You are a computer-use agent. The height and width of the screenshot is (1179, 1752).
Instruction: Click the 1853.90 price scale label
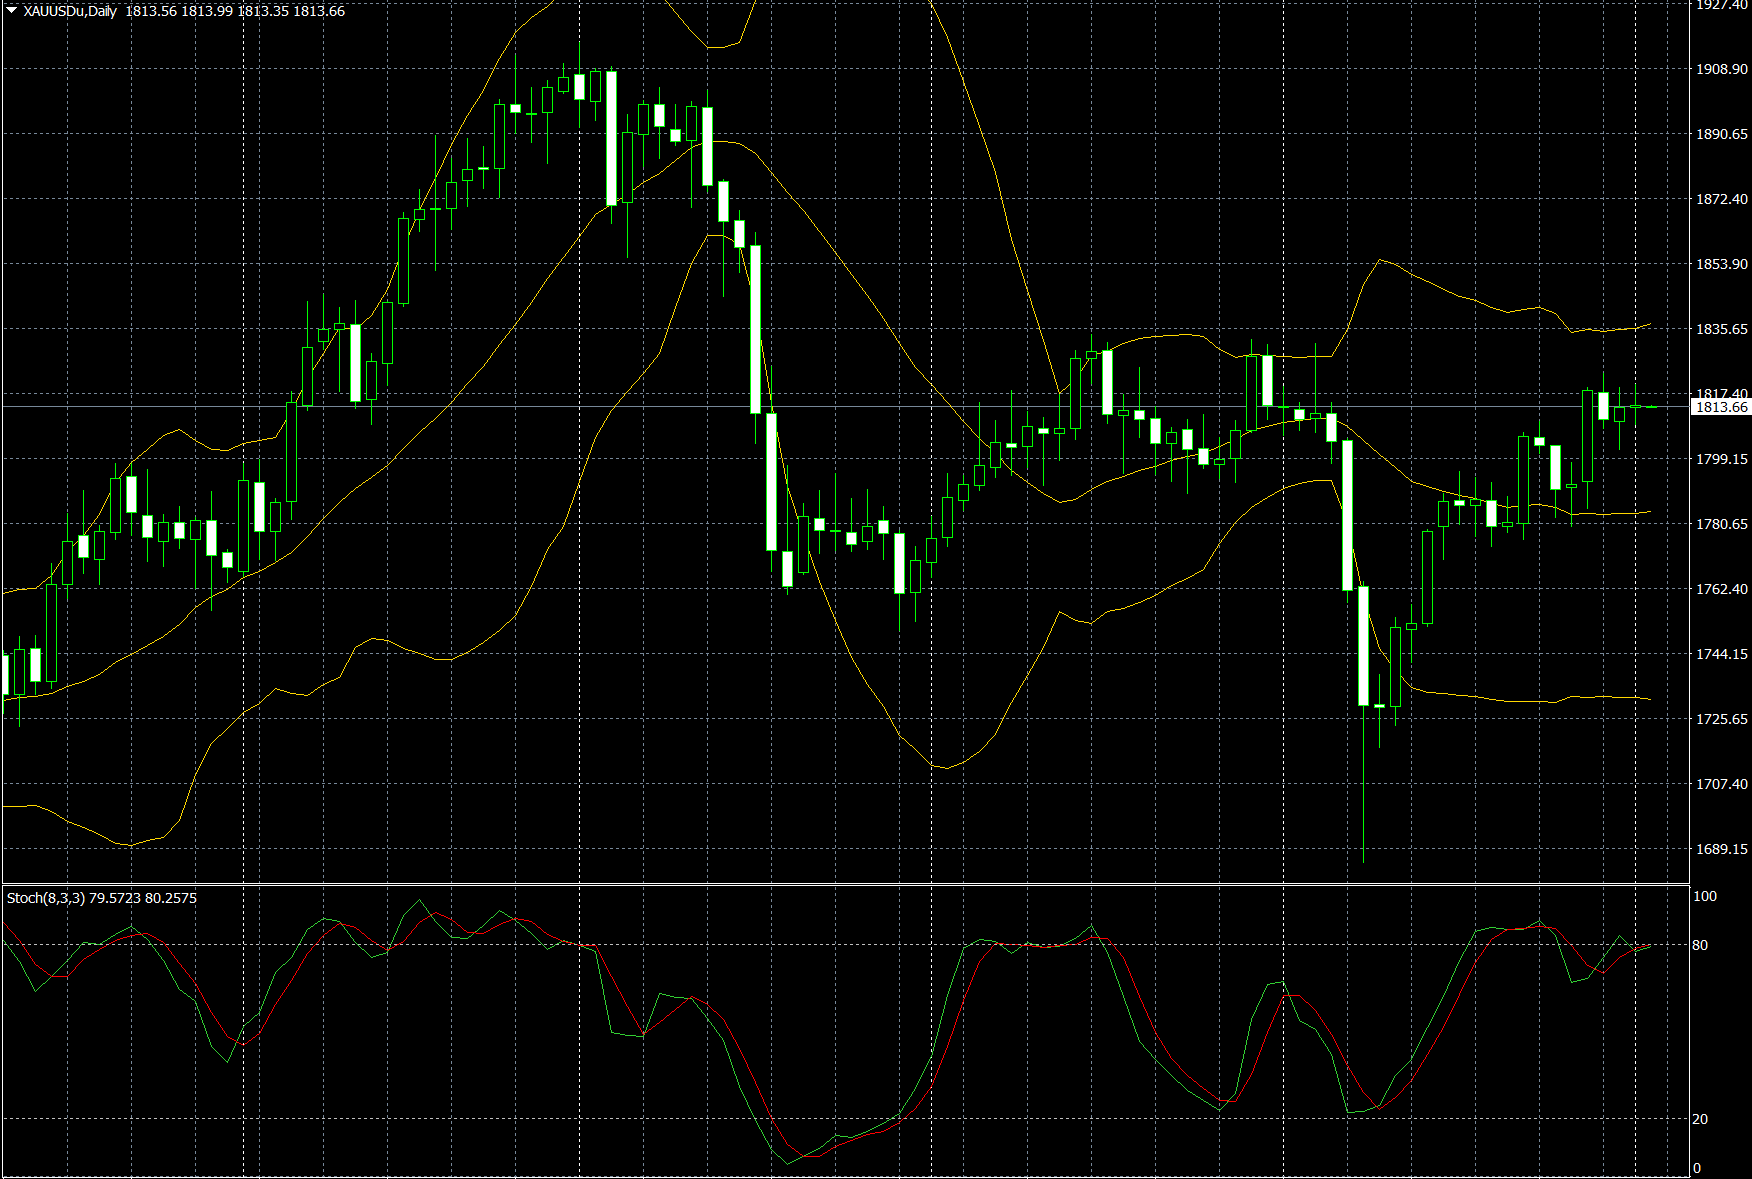point(1722,264)
